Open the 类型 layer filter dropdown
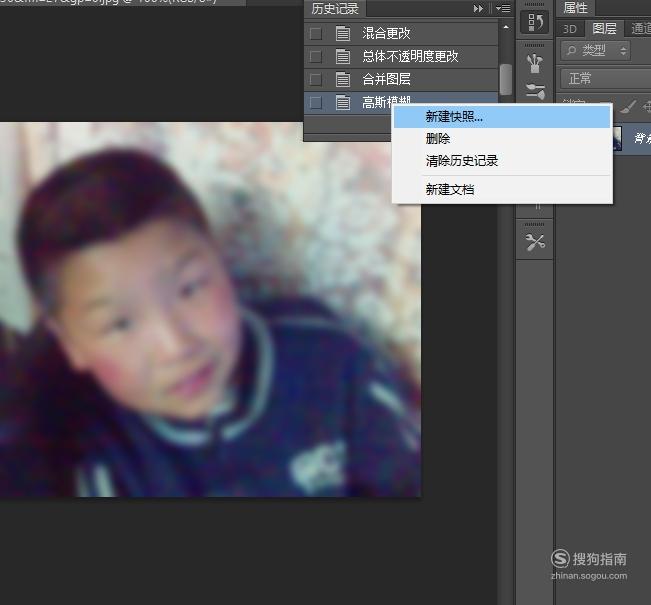Image resolution: width=651 pixels, height=605 pixels. 595,51
